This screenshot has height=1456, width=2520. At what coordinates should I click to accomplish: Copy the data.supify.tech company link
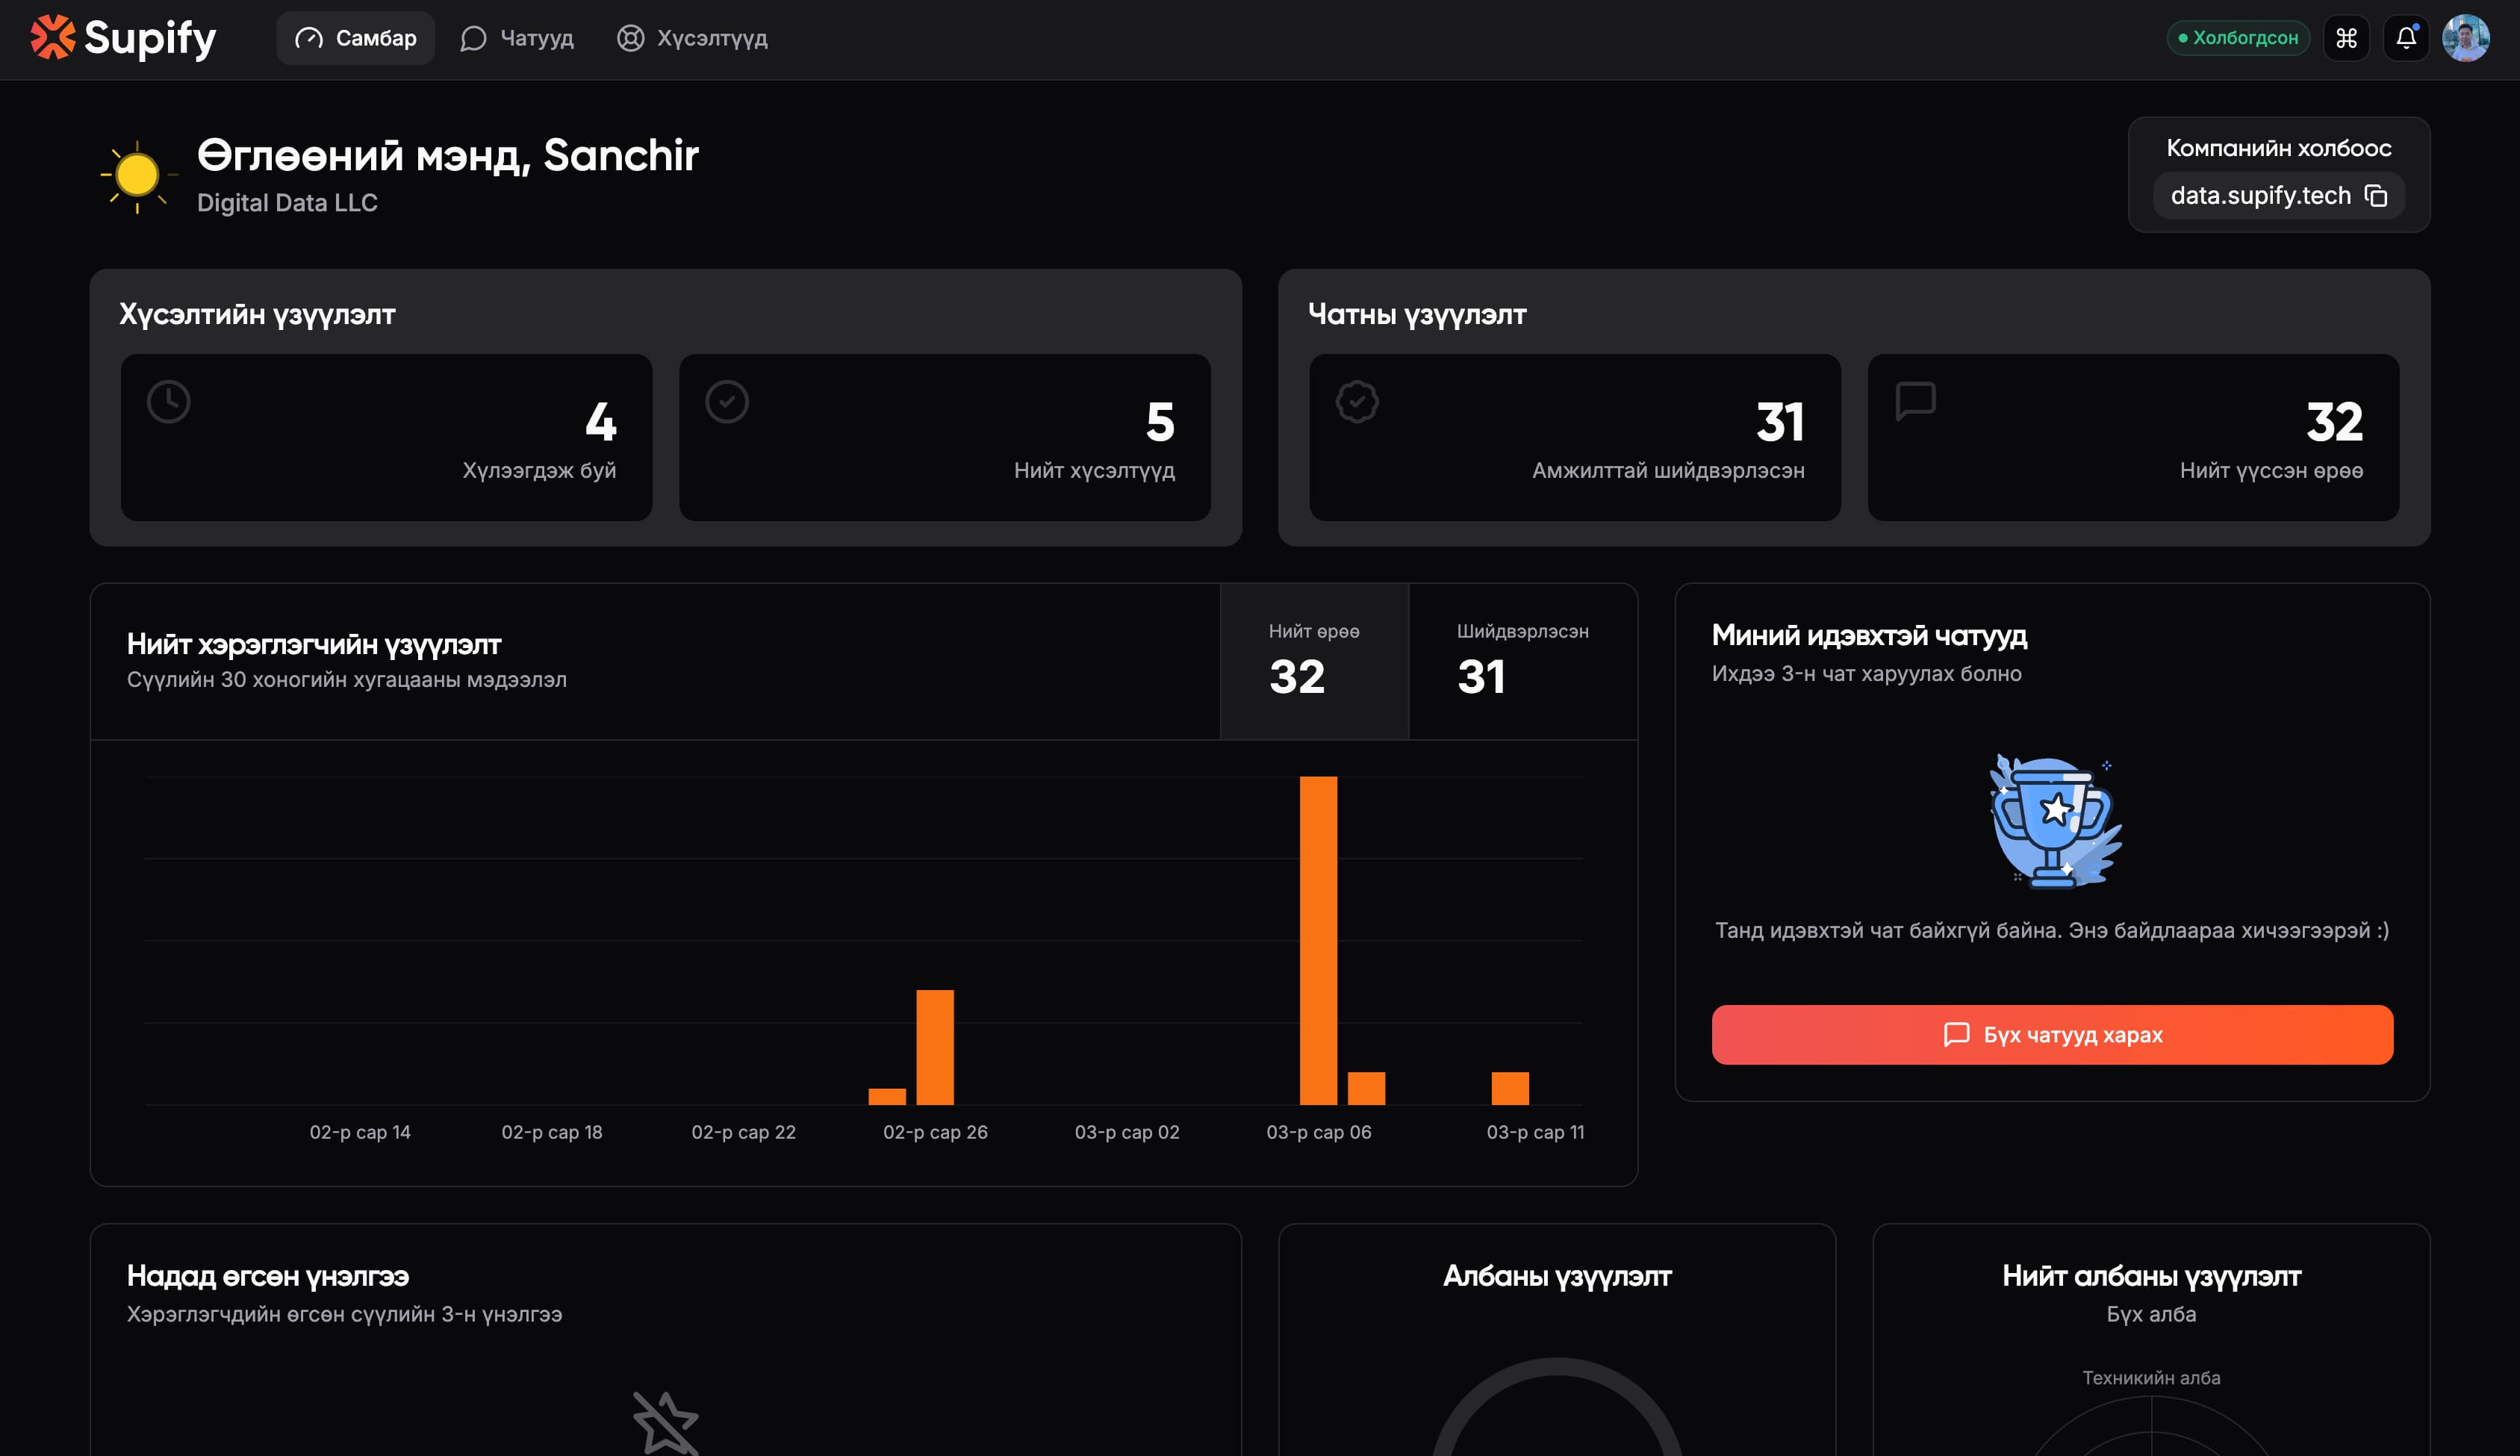point(2376,195)
